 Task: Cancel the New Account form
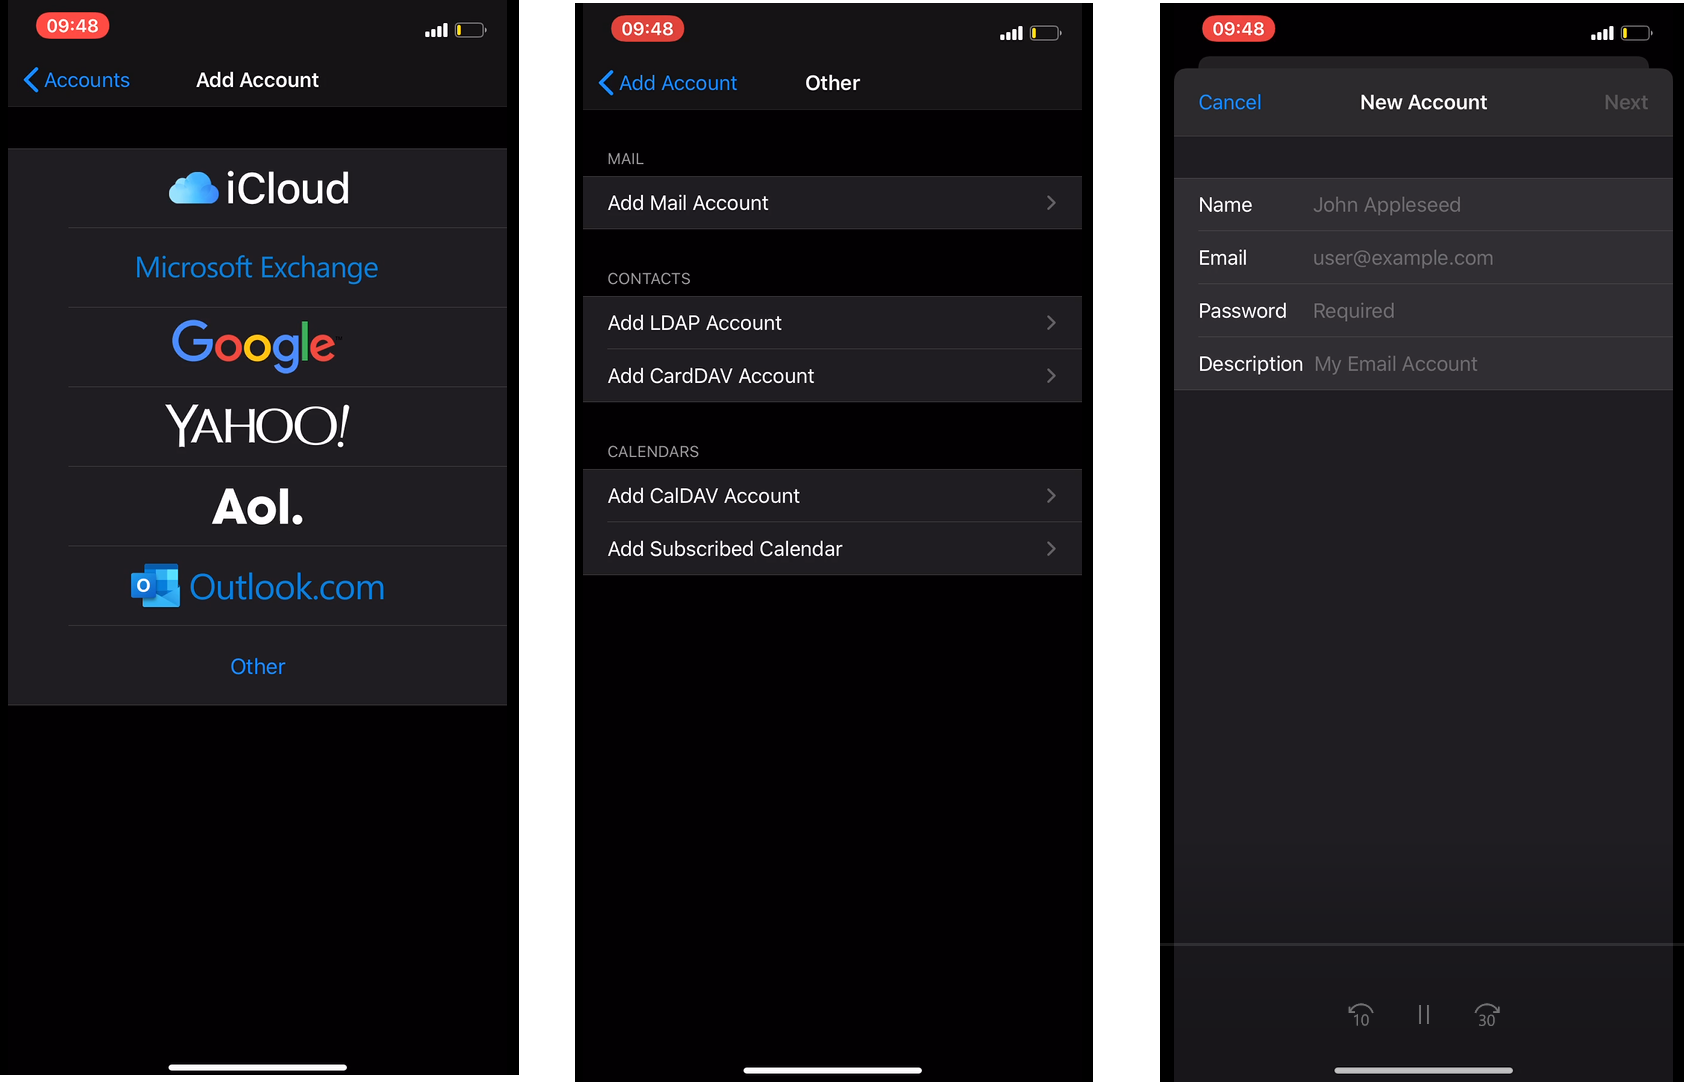[x=1229, y=102]
